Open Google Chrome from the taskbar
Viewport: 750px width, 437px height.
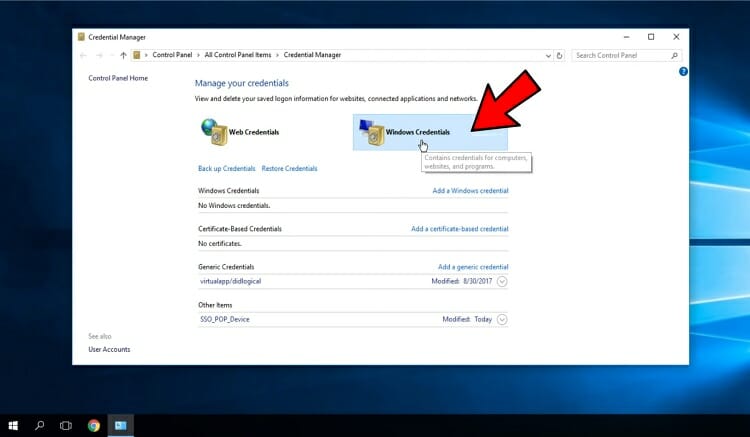(x=93, y=425)
